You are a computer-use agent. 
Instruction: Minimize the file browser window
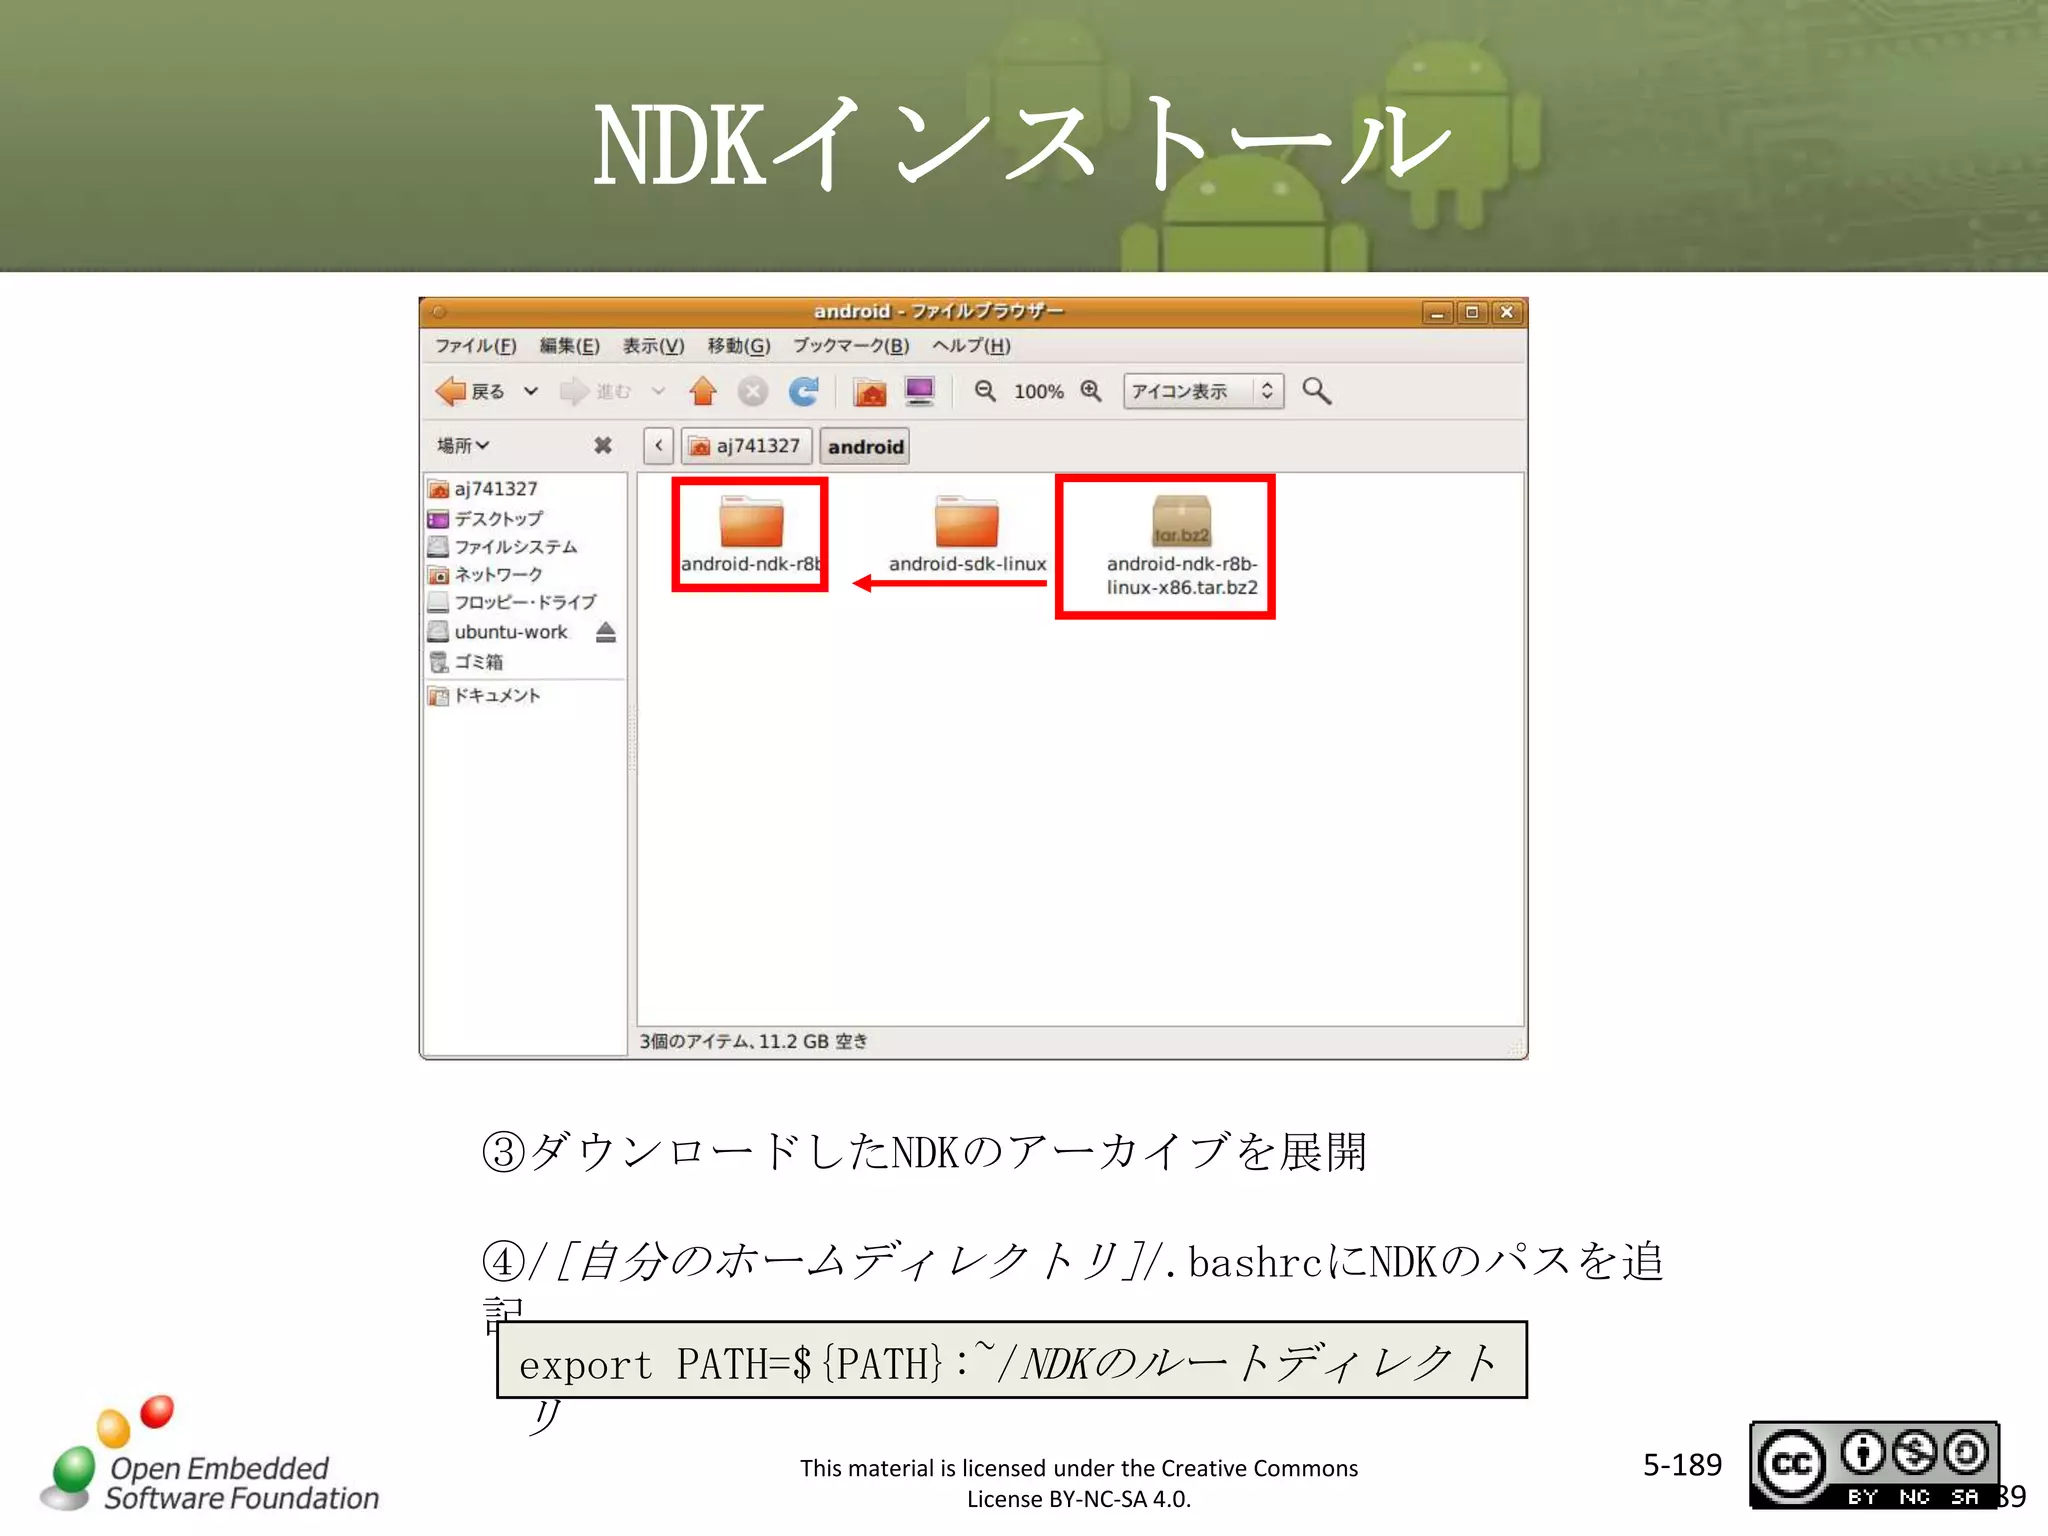(x=1436, y=313)
